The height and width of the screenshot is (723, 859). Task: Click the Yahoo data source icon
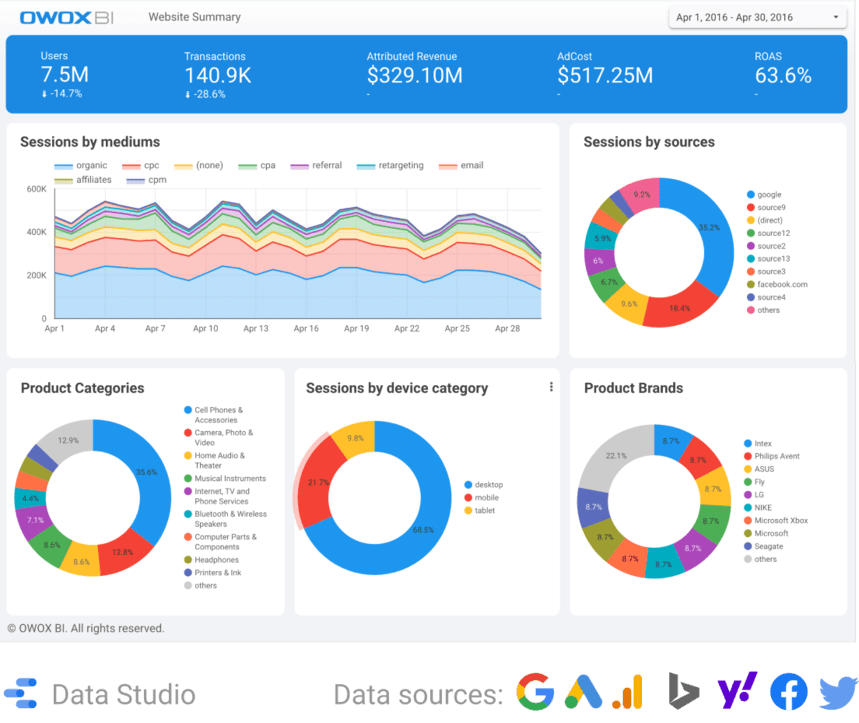pos(736,691)
